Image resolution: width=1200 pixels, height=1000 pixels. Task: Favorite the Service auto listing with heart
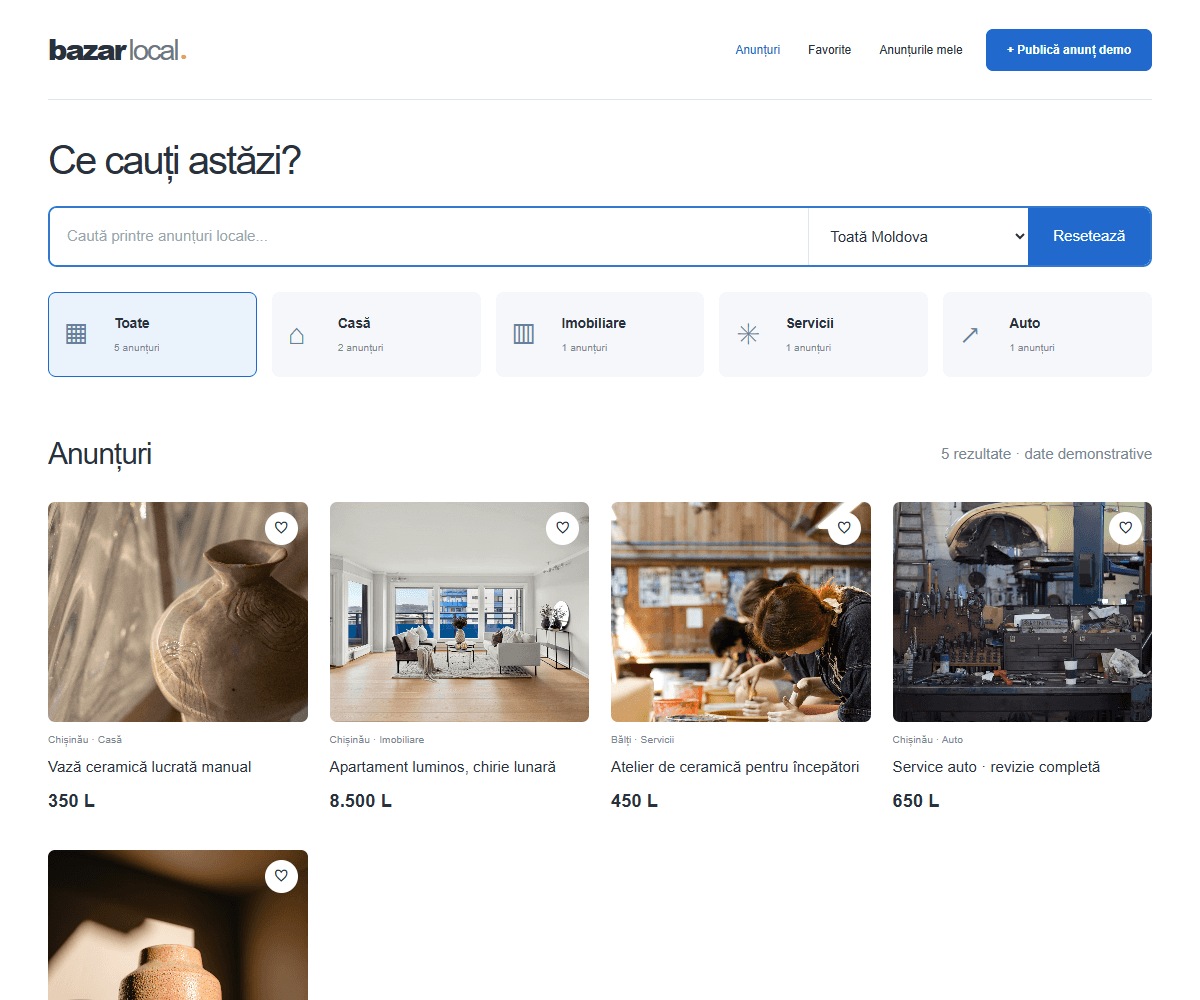(1125, 528)
